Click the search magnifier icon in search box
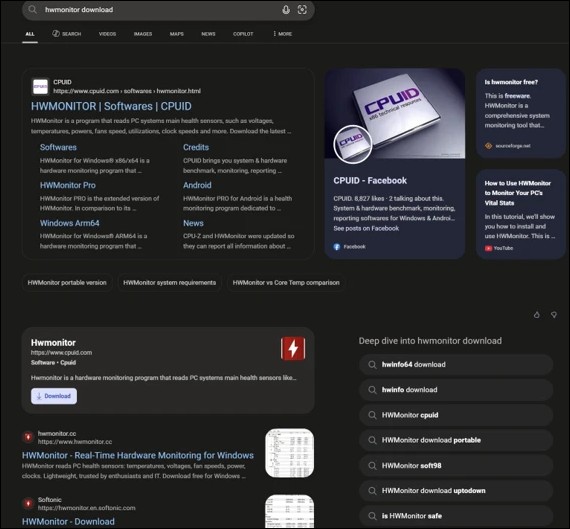 pos(33,10)
